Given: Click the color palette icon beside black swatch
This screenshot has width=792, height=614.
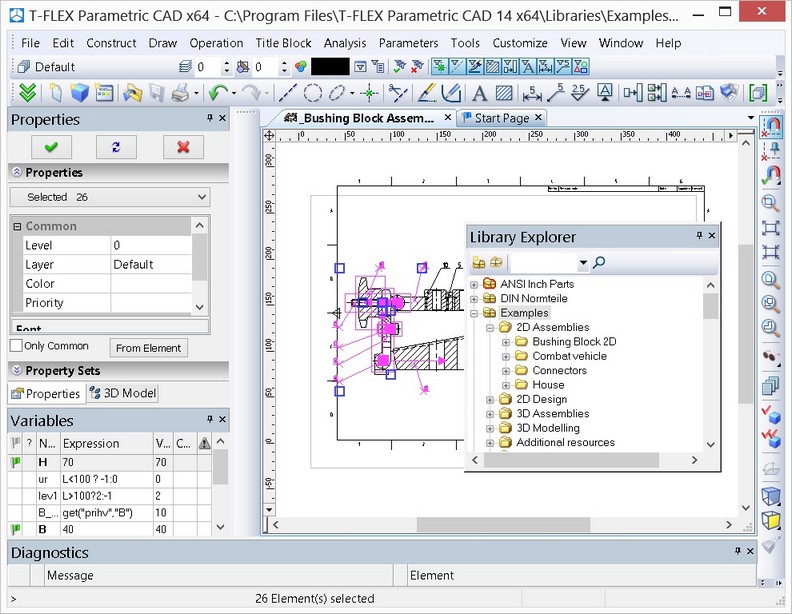Looking at the screenshot, I should pyautogui.click(x=301, y=67).
